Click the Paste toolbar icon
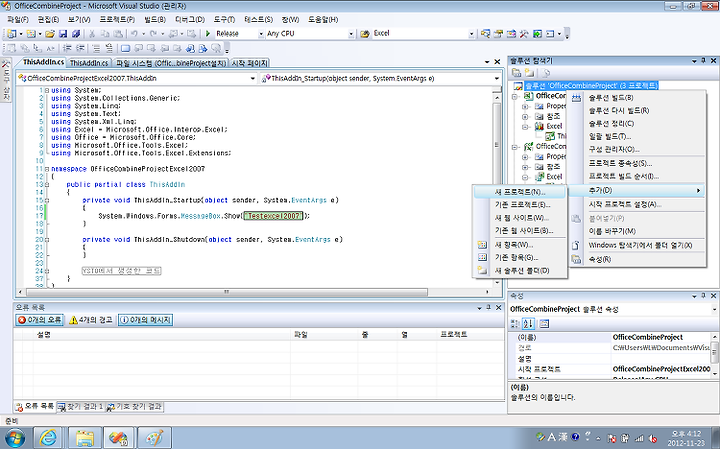The image size is (720, 449). coord(118,34)
